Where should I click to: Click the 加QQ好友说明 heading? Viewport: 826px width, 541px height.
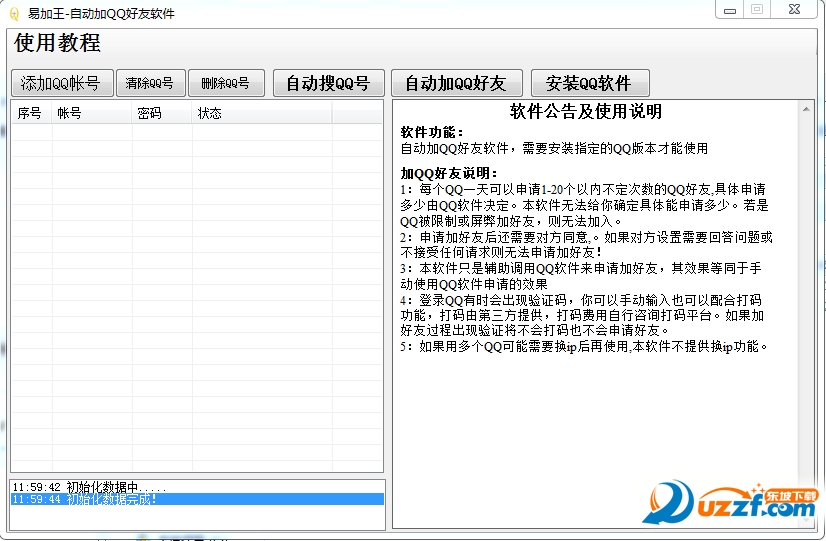449,173
